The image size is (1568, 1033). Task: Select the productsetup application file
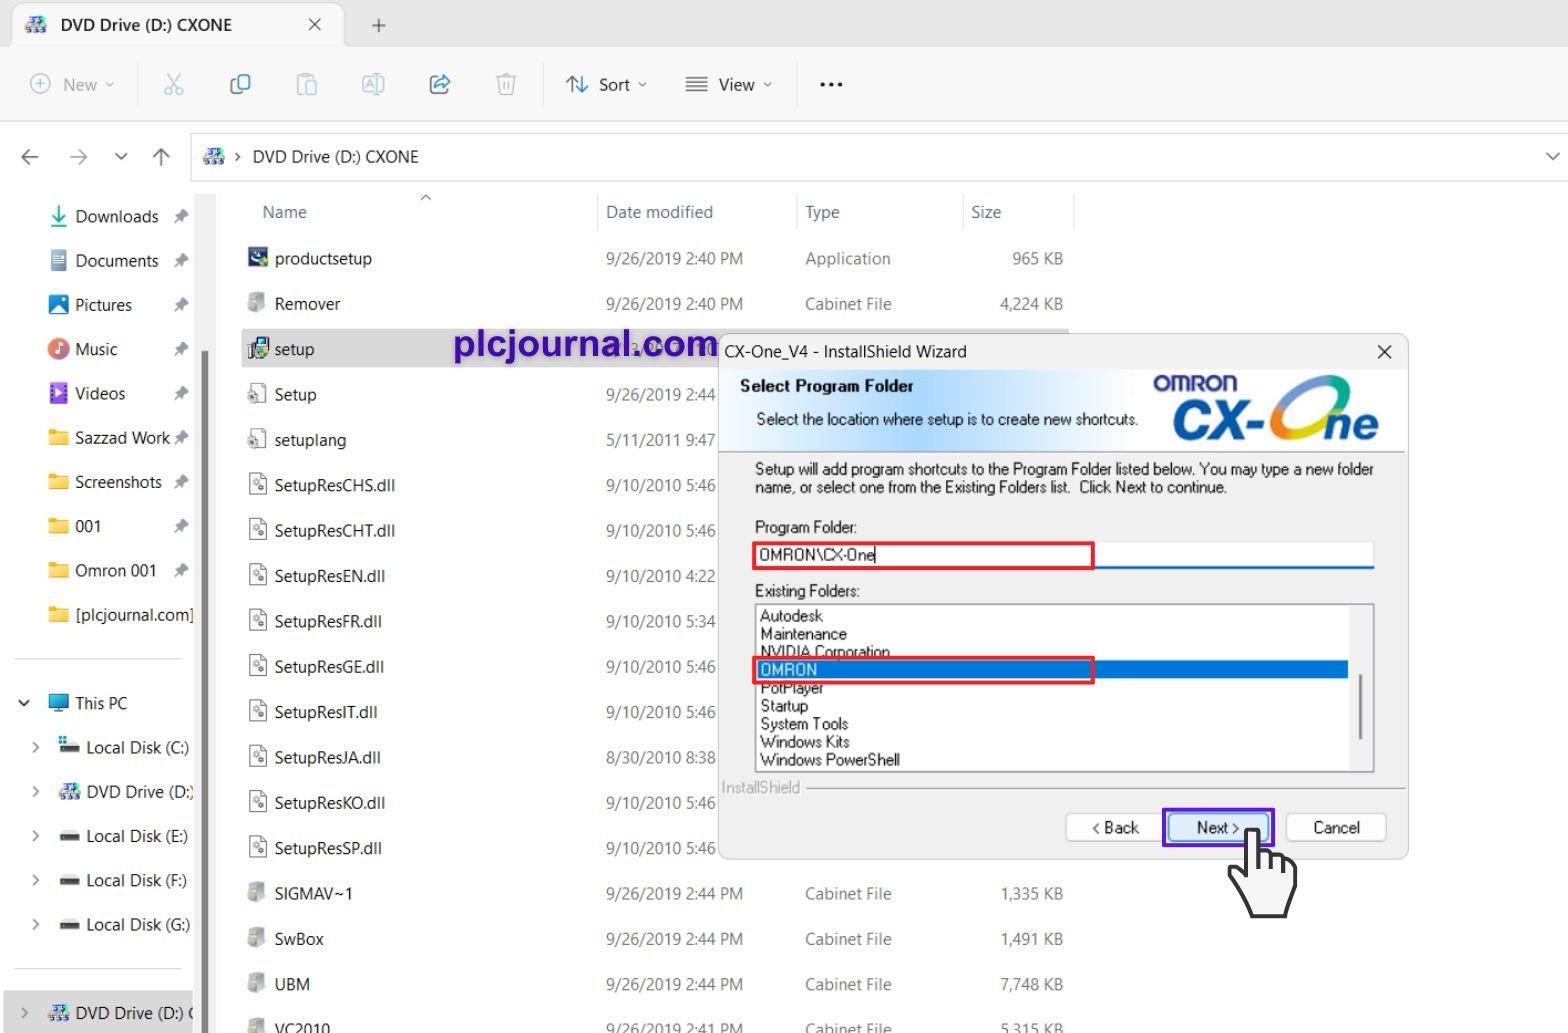[x=323, y=259]
